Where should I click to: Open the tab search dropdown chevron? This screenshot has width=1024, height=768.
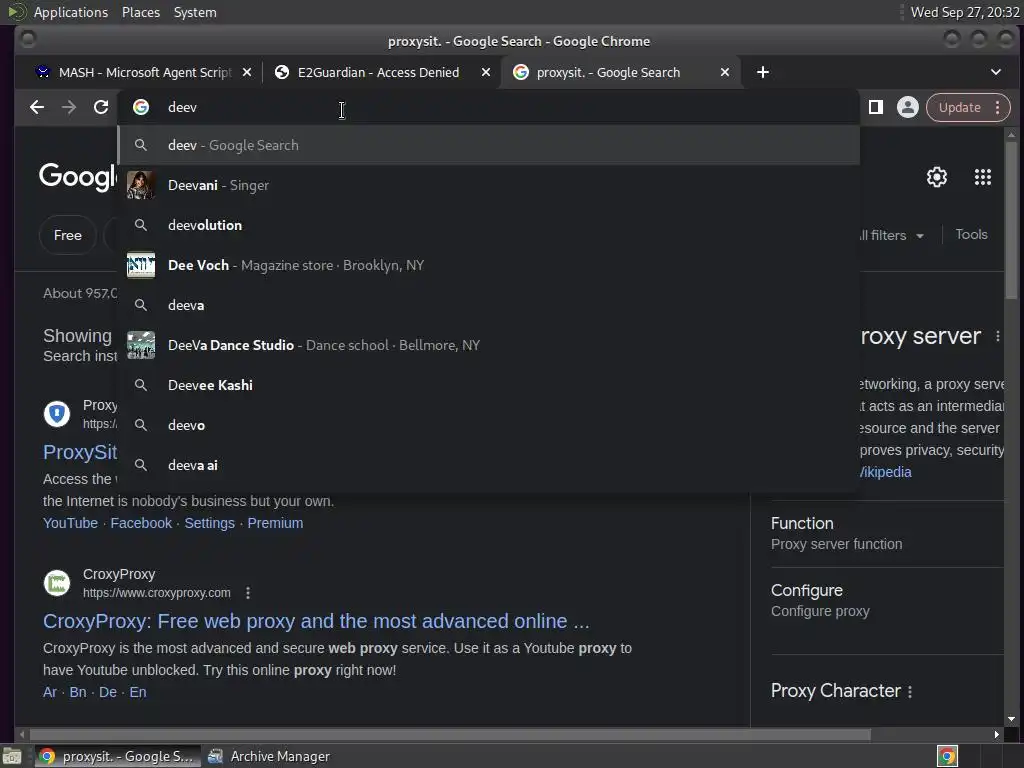coord(996,72)
